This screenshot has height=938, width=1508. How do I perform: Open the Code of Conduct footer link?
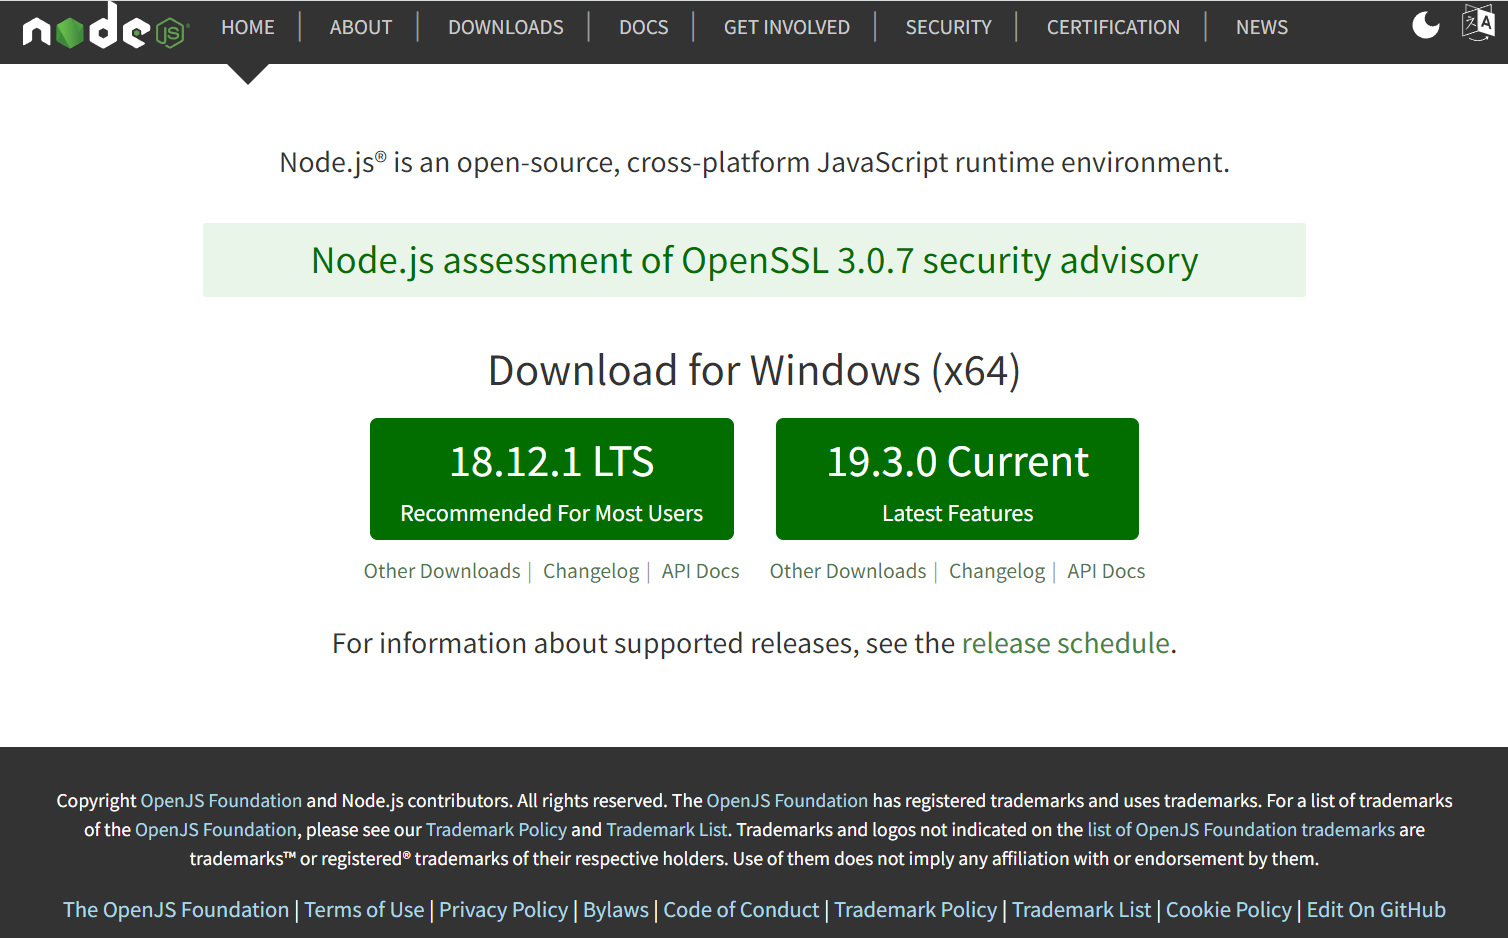click(741, 910)
